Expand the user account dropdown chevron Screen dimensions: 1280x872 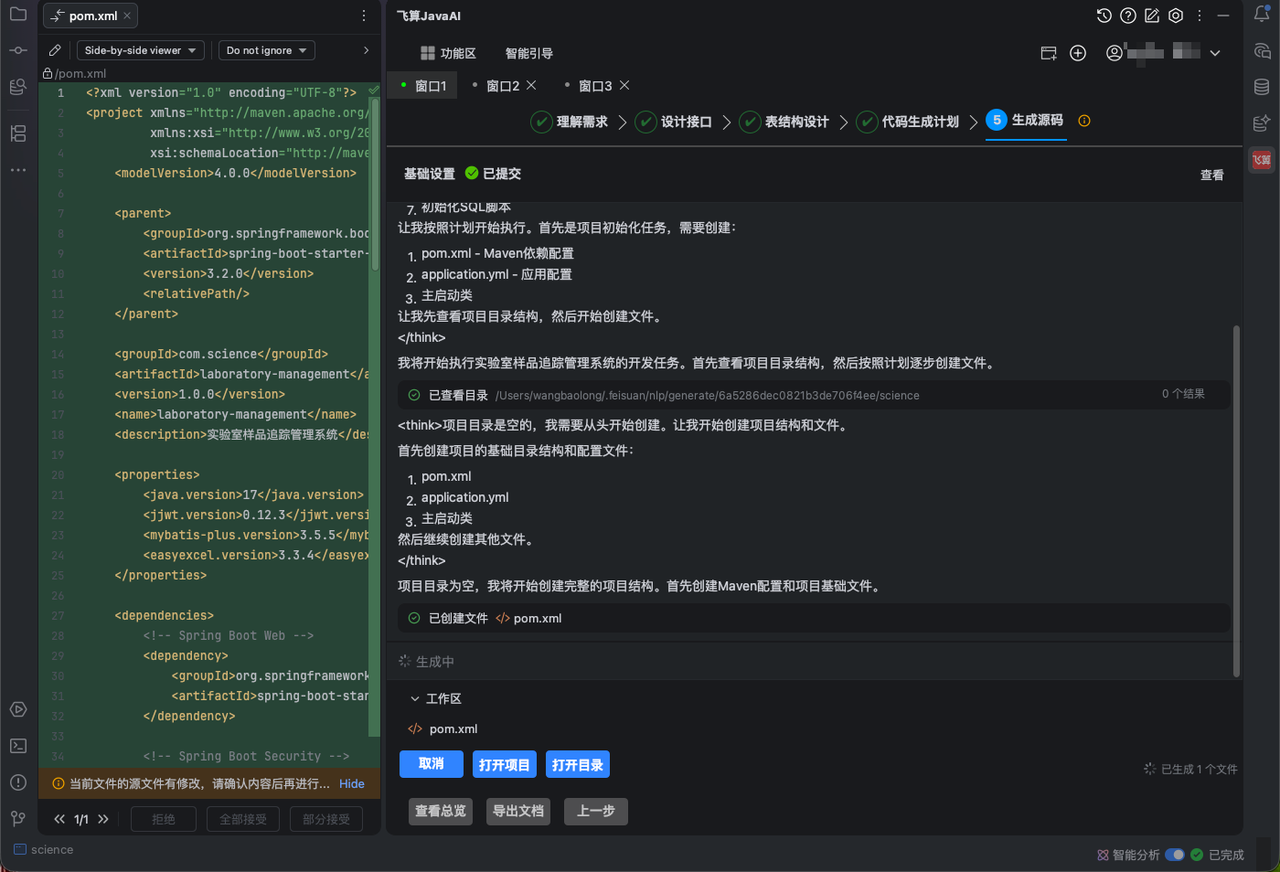(1215, 53)
